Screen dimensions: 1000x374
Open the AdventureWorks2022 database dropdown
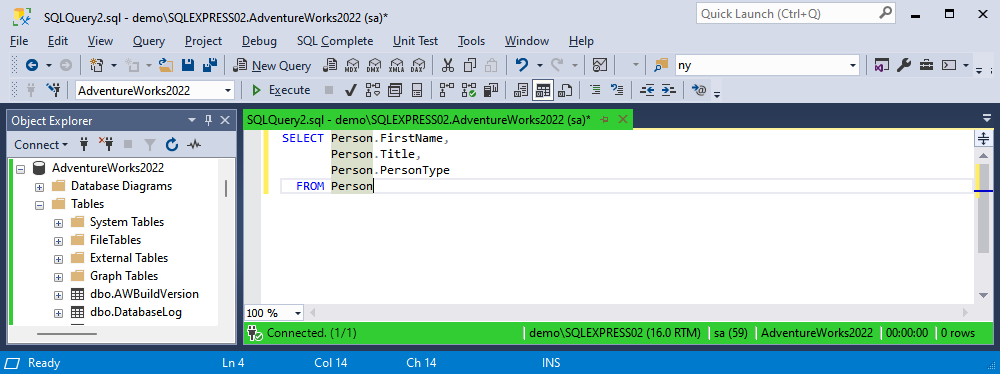(x=228, y=91)
